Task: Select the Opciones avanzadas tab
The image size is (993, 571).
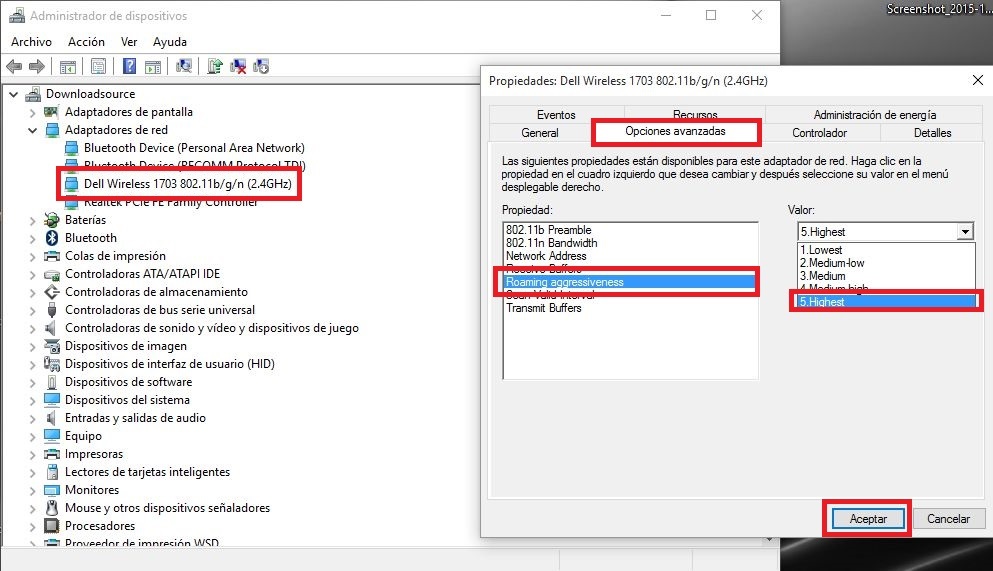Action: click(675, 131)
